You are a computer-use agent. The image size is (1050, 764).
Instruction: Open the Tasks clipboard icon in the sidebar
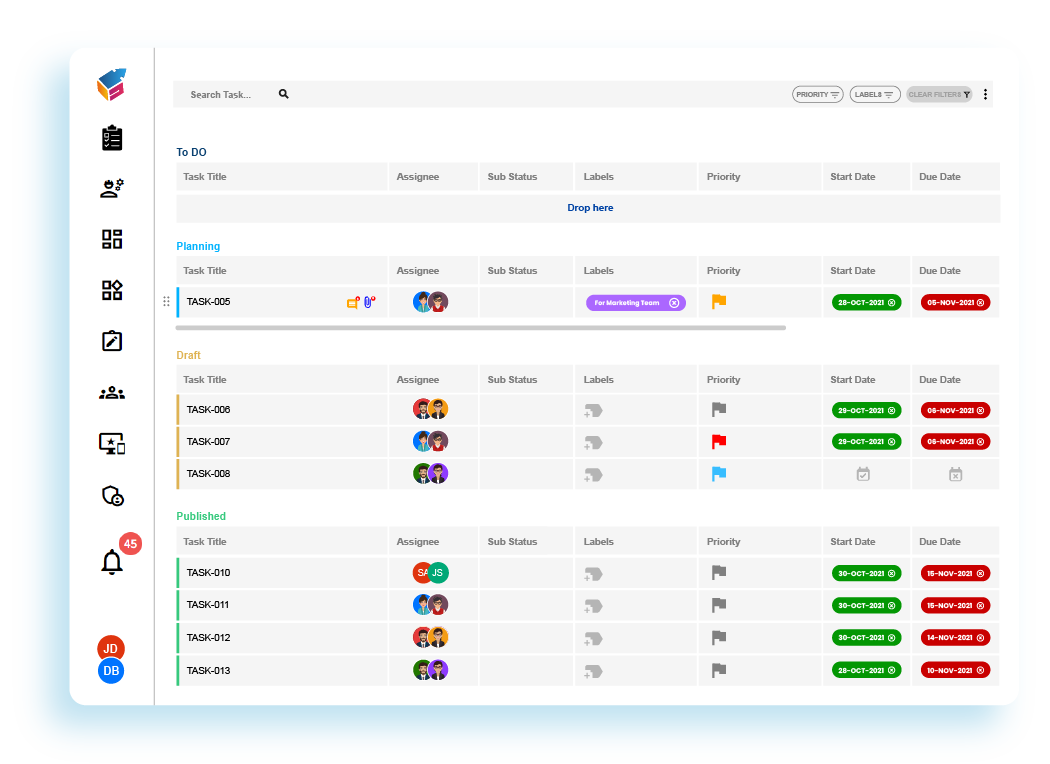pos(111,138)
